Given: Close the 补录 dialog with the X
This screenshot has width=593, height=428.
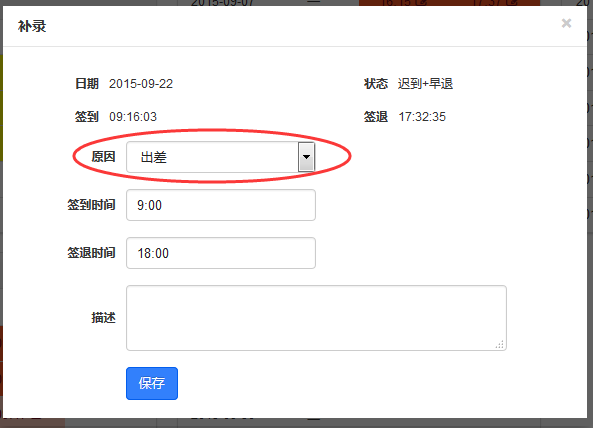Looking at the screenshot, I should (566, 23).
